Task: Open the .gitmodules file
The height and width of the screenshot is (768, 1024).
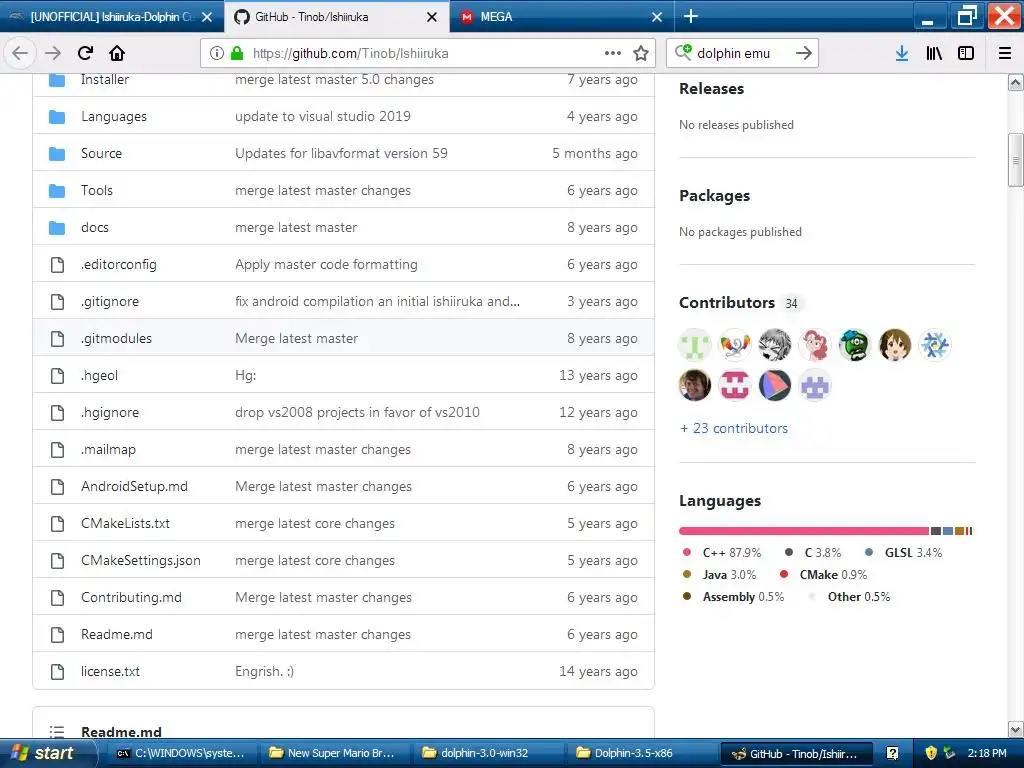Action: click(116, 338)
